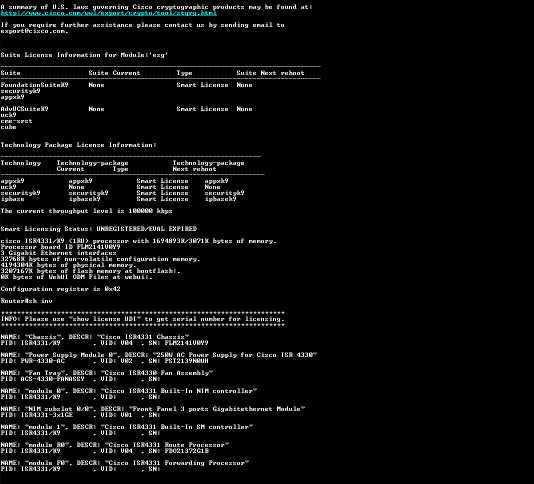This screenshot has width=534, height=484.
Task: Click the Route Processor serial number value
Action: (x=186, y=451)
